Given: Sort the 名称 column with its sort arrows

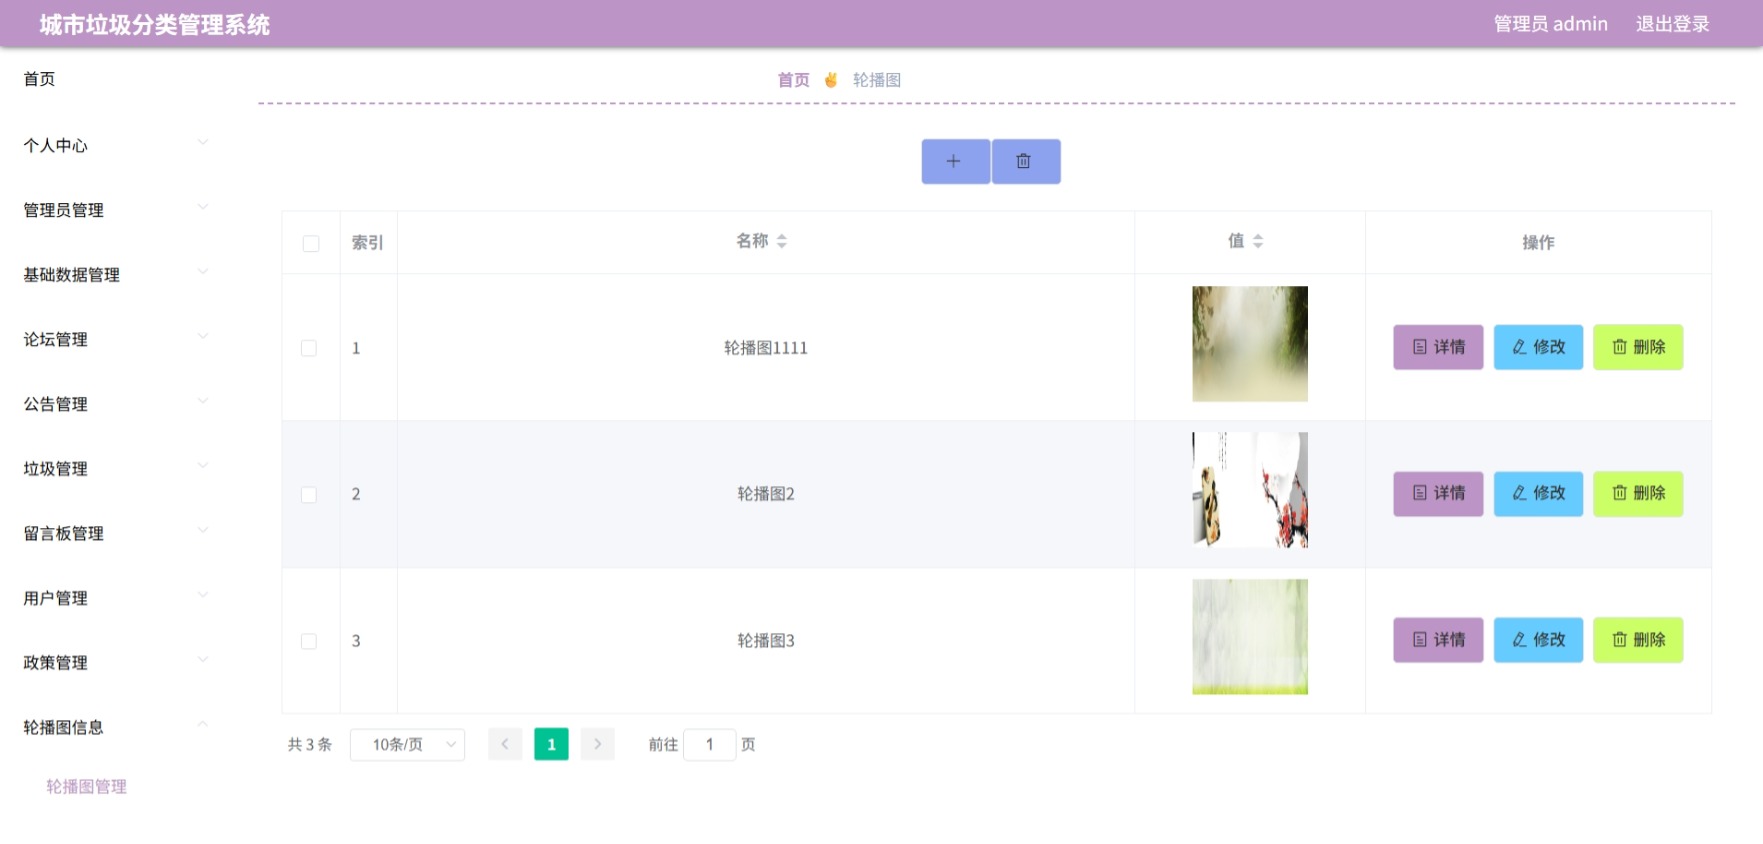Looking at the screenshot, I should pyautogui.click(x=782, y=241).
